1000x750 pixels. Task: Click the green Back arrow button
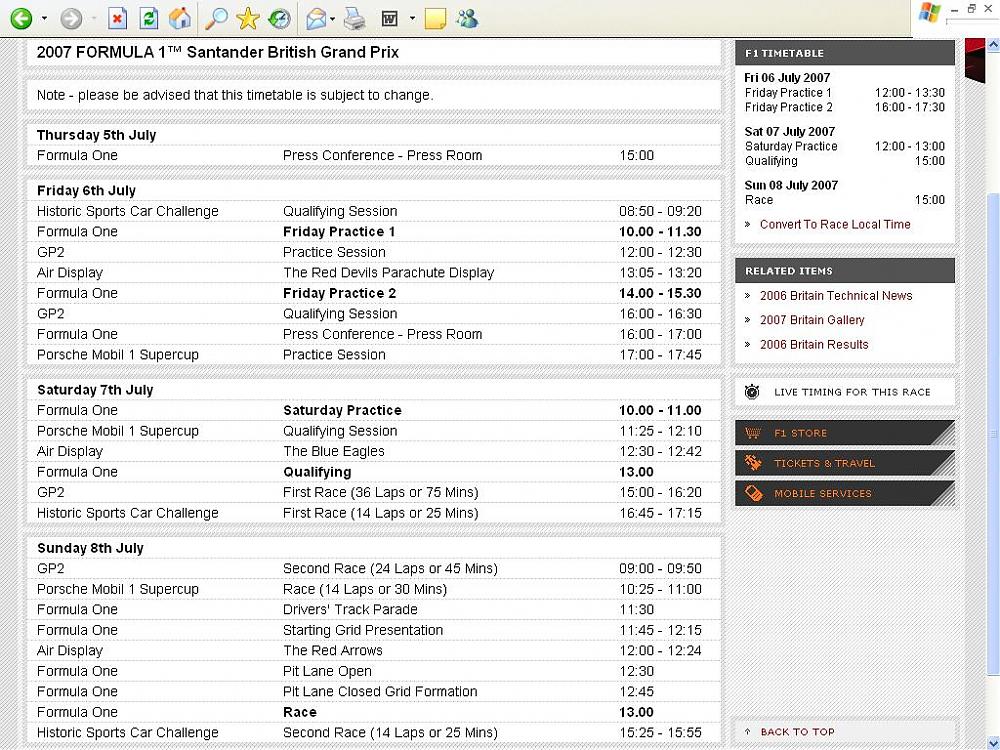pyautogui.click(x=20, y=18)
